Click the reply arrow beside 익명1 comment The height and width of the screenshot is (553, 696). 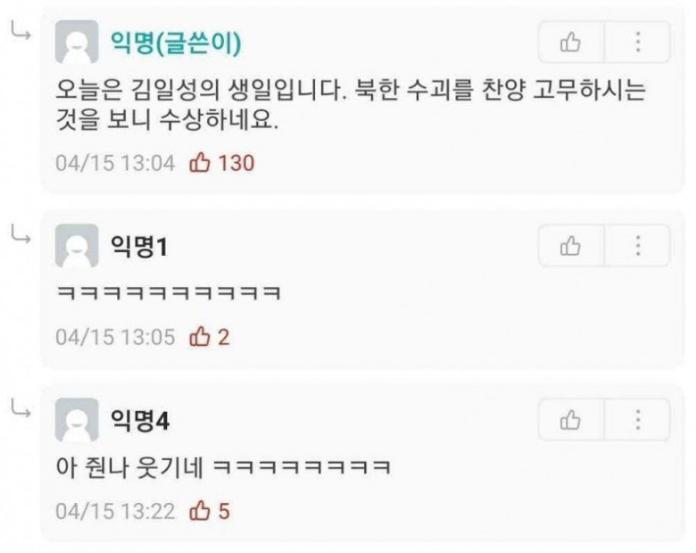click(x=21, y=234)
